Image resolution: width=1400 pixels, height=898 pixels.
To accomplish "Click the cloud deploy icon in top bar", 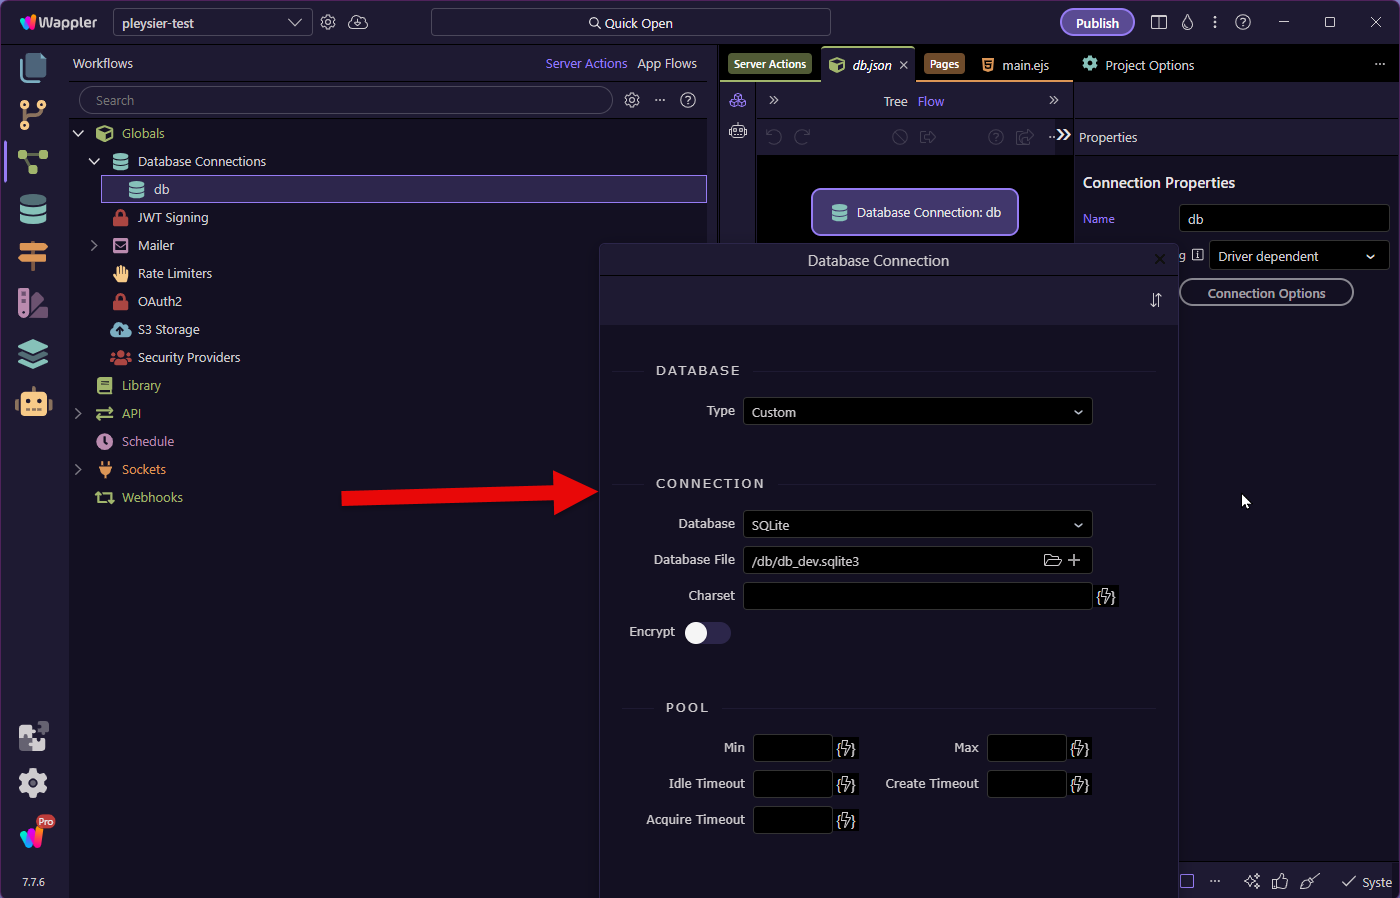I will [x=358, y=22].
